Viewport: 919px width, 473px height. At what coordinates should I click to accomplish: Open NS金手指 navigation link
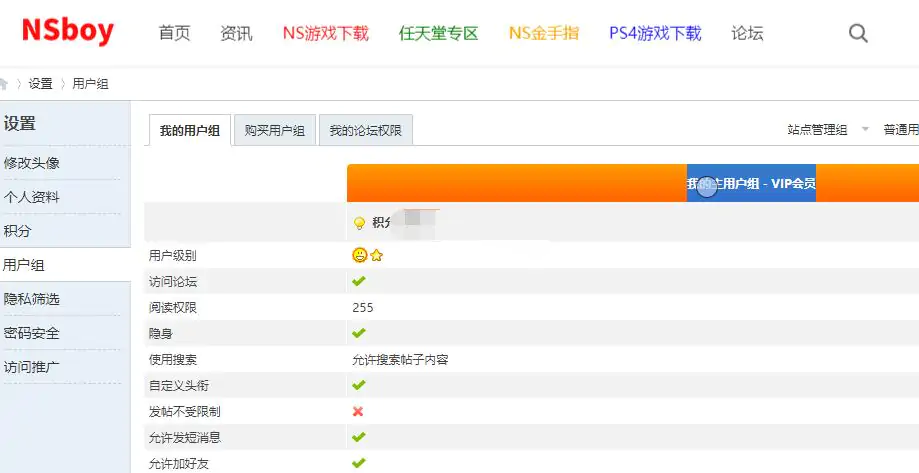point(544,33)
